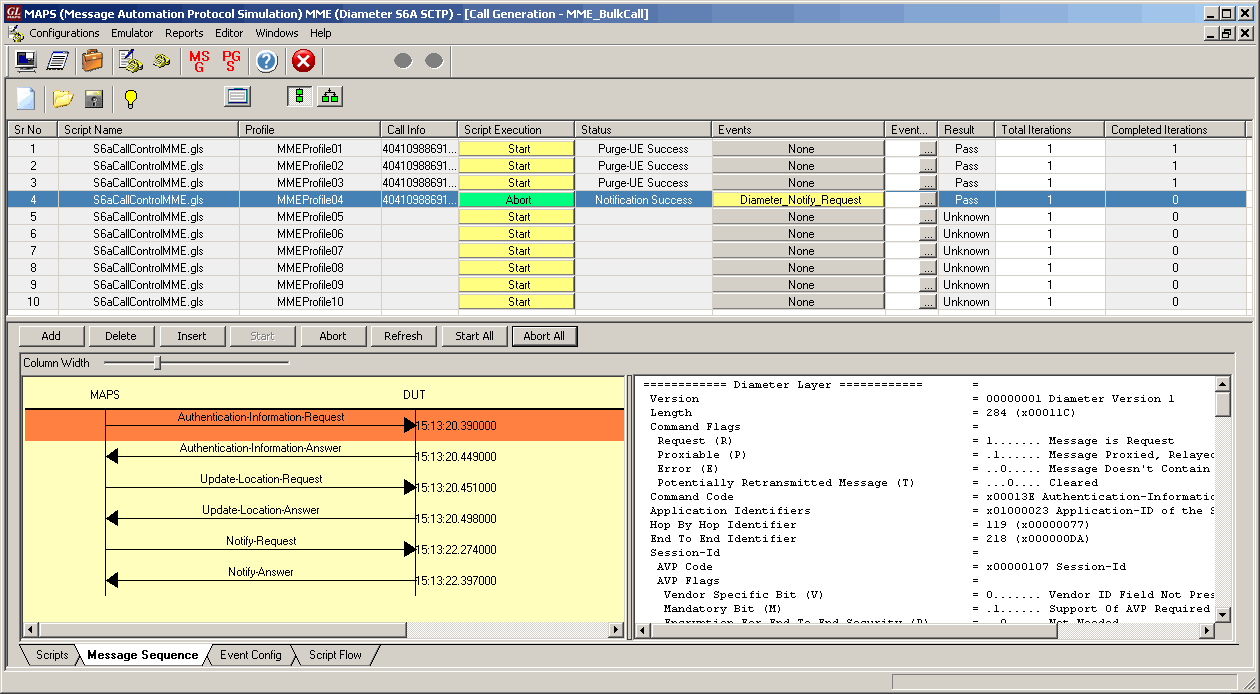This screenshot has width=1260, height=694.
Task: Click the Delete button
Action: point(121,336)
